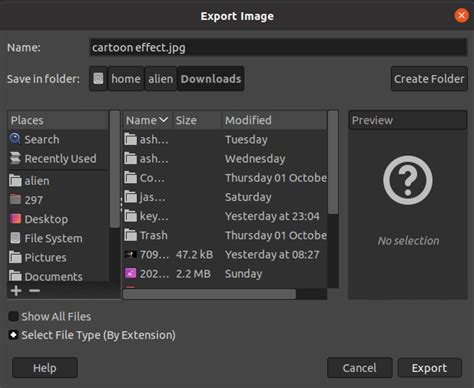474x388 pixels.
Task: Go to the home path segment
Action: pyautogui.click(x=126, y=79)
